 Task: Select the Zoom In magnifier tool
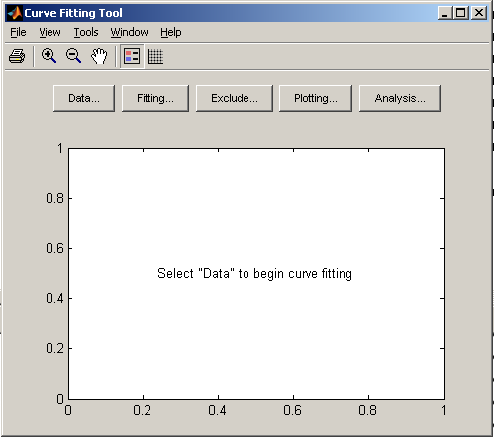49,56
